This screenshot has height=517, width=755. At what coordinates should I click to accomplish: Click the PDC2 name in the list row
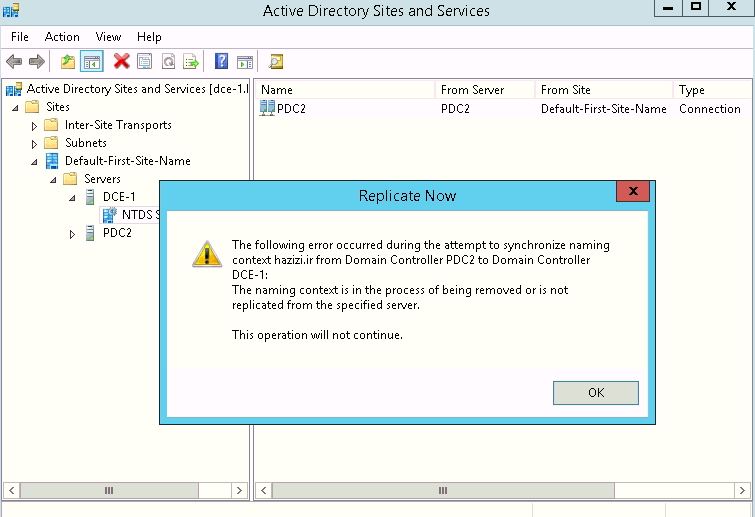click(x=291, y=108)
